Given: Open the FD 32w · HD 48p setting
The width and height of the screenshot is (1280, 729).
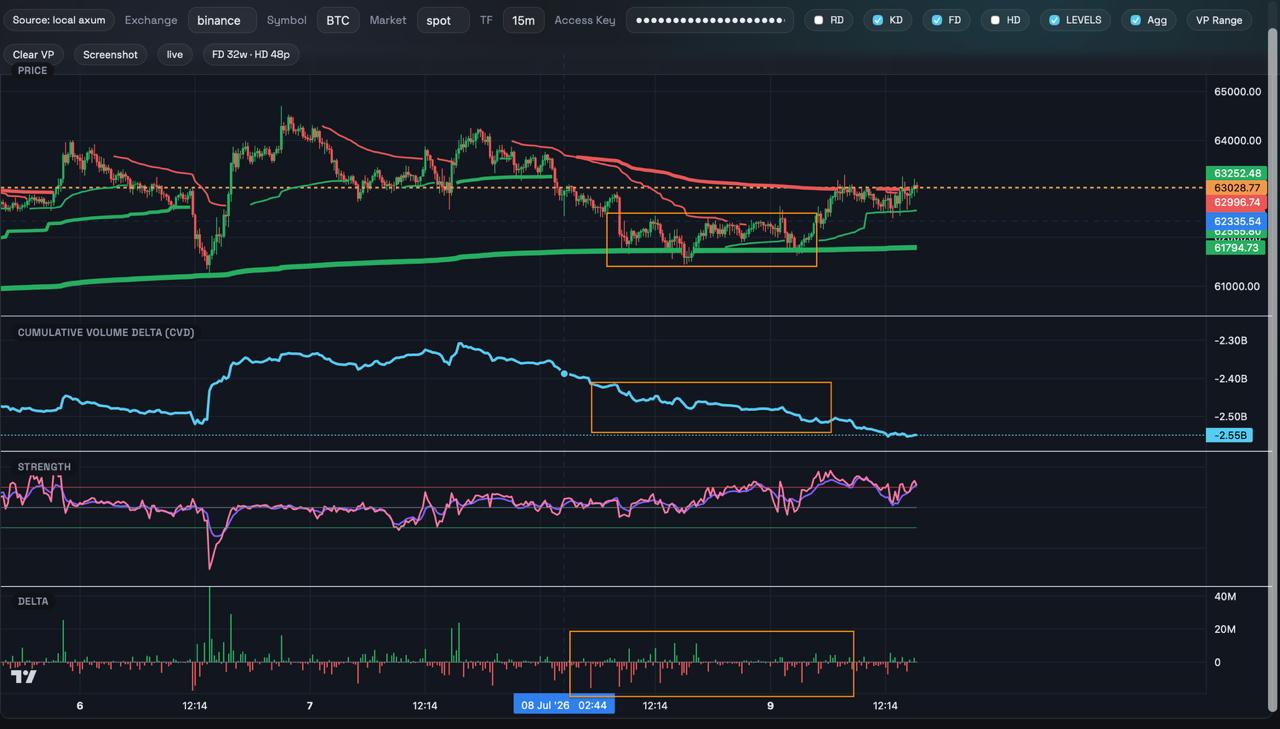Looking at the screenshot, I should click(x=251, y=55).
